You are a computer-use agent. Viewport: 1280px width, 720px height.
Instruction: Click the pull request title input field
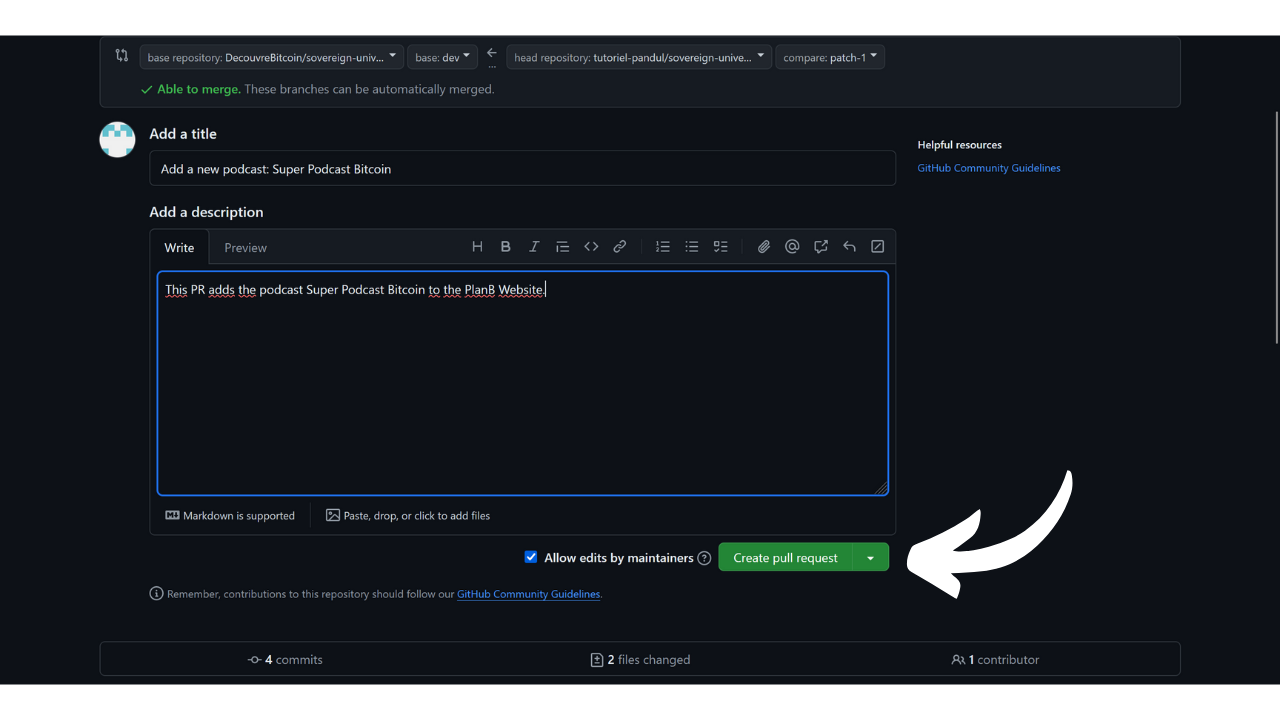[x=522, y=169]
